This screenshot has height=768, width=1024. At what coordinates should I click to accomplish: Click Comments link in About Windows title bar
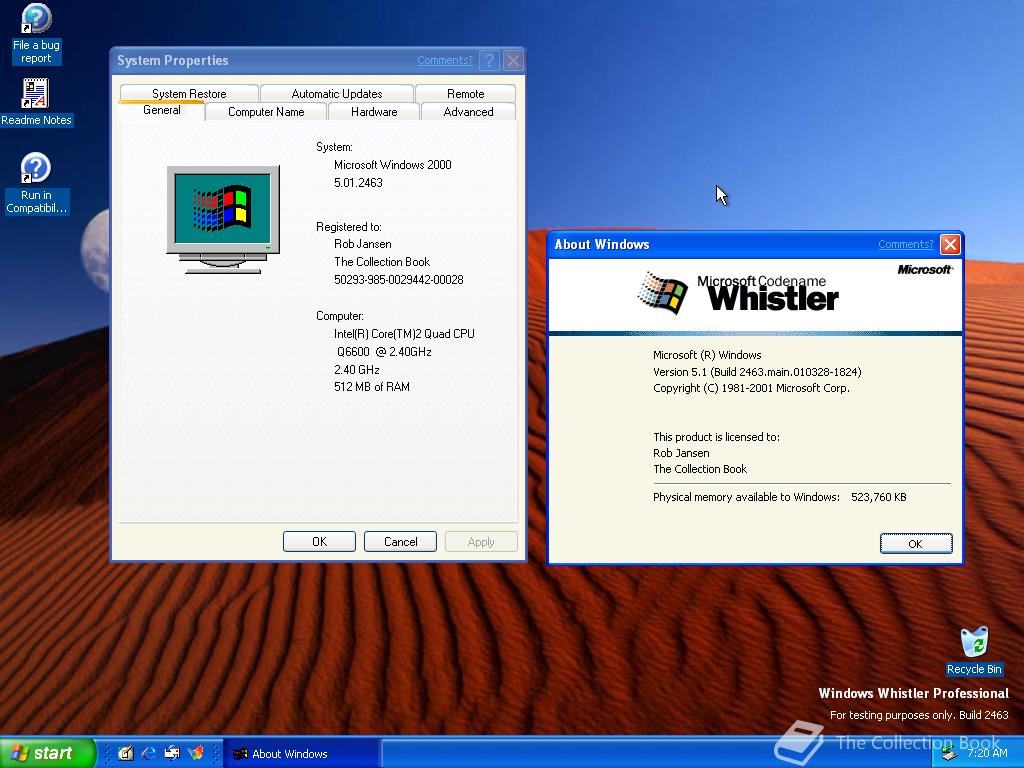(x=906, y=244)
